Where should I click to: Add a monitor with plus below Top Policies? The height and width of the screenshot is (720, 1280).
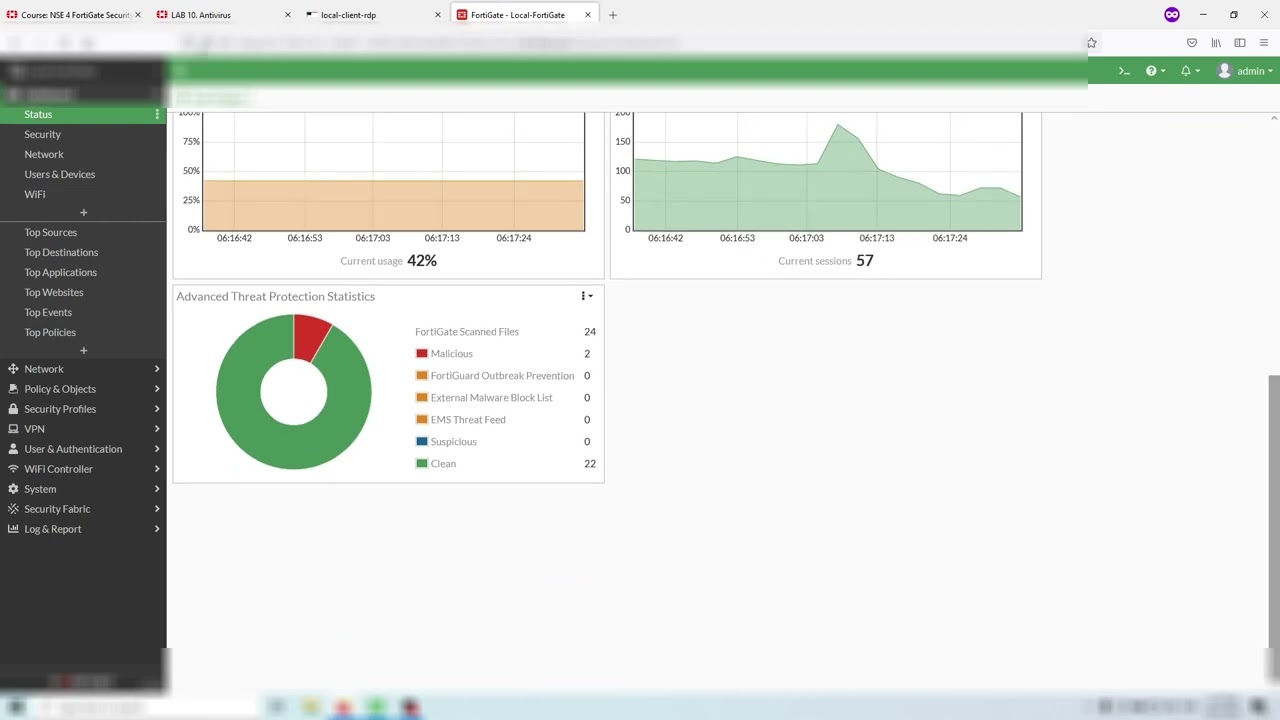83,351
